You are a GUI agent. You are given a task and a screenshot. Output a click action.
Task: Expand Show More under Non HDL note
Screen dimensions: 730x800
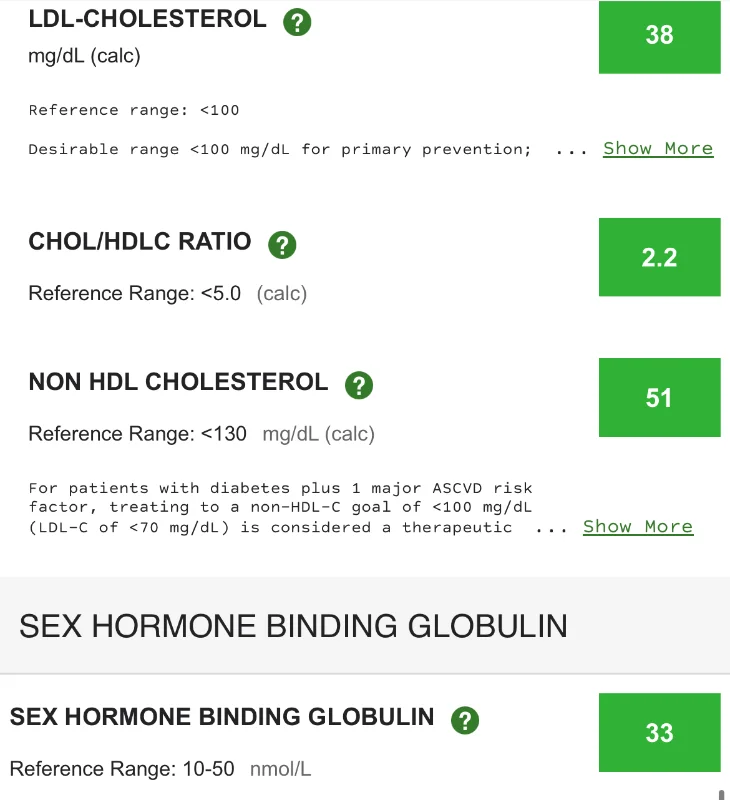pyautogui.click(x=638, y=527)
